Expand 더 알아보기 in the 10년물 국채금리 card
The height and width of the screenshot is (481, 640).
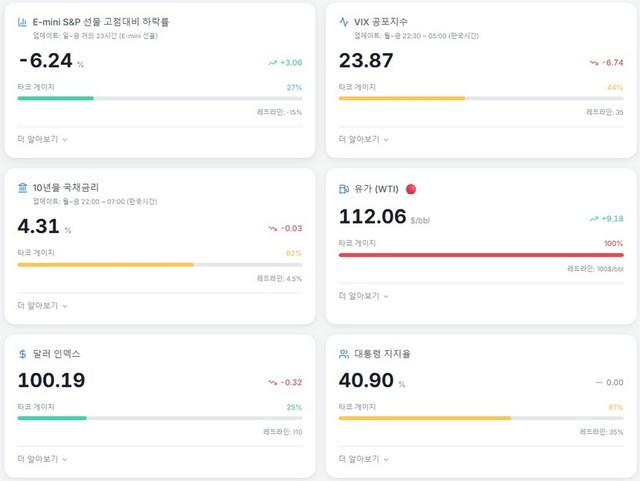[x=42, y=305]
